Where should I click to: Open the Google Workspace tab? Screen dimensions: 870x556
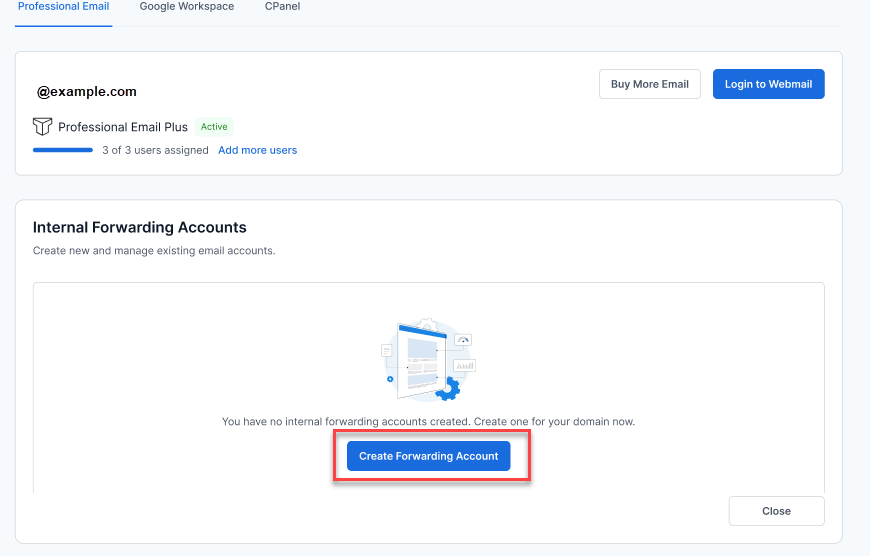[x=187, y=7]
